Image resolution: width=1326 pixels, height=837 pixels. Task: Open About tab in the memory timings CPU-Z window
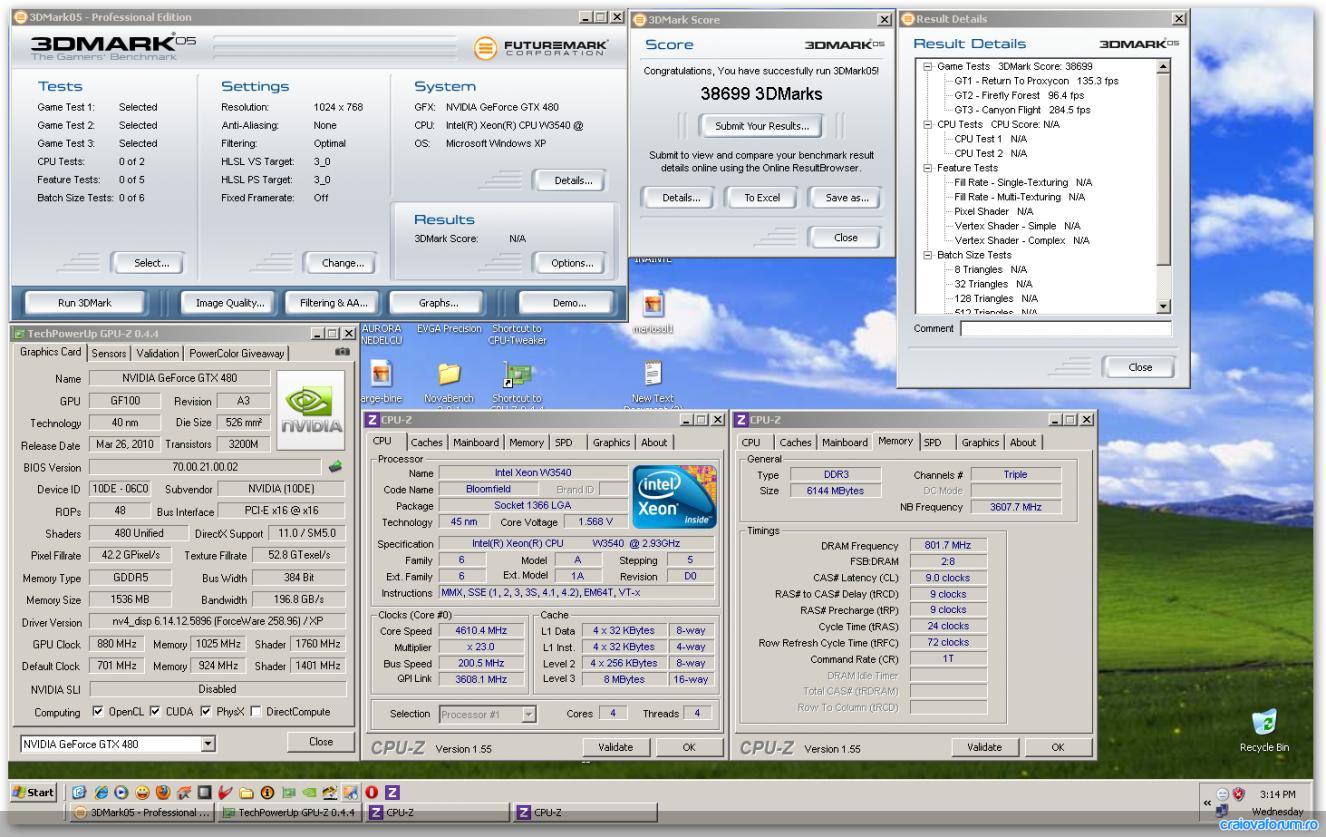tap(1023, 442)
